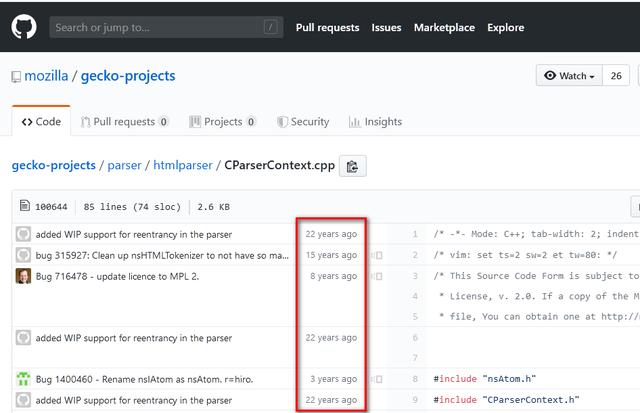This screenshot has height=413, width=640.
Task: Click author avatar for Bug 1400460 commit
Action: coord(23,379)
